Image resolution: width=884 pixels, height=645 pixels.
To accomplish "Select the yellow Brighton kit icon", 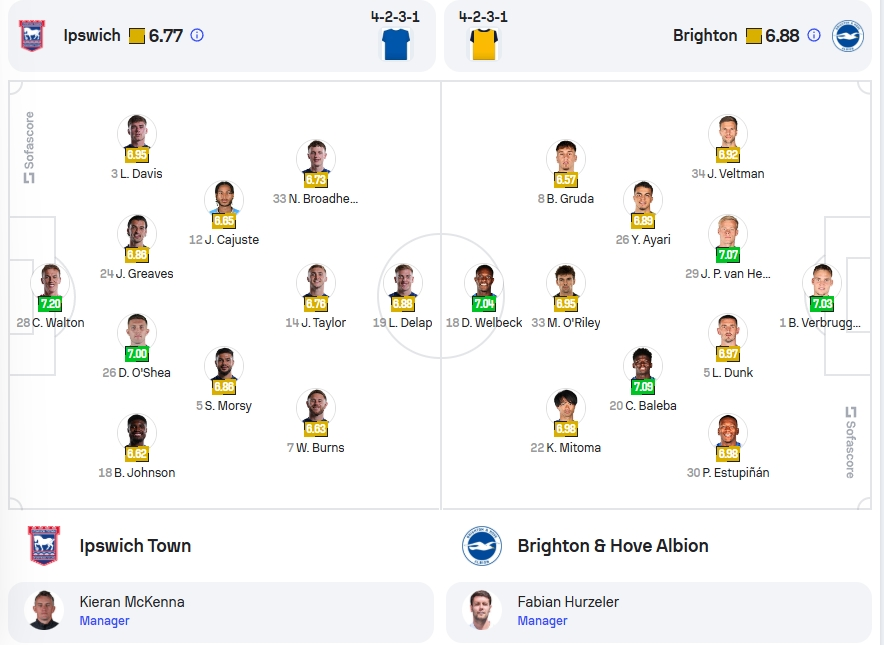I will [484, 44].
